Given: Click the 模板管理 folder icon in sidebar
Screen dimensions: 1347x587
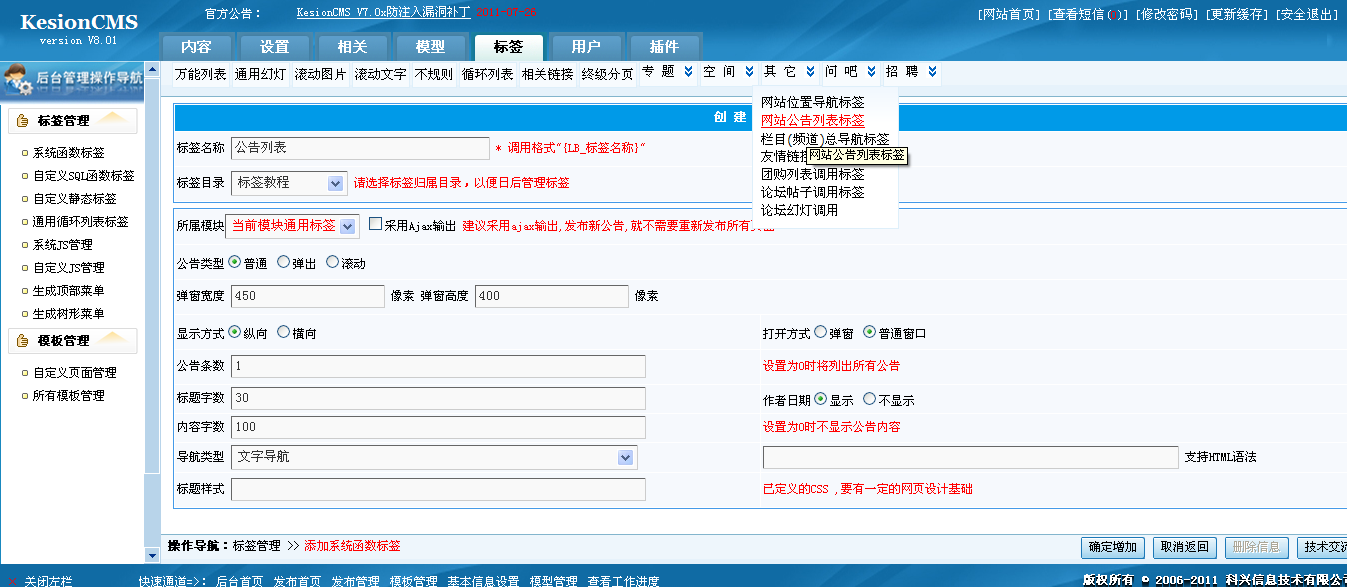Looking at the screenshot, I should click(20, 341).
